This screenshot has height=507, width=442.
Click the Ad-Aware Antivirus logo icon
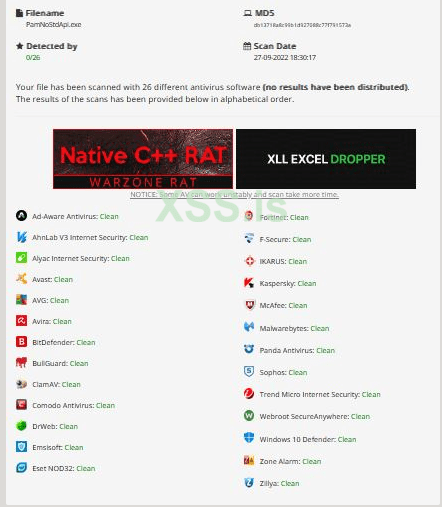21,216
